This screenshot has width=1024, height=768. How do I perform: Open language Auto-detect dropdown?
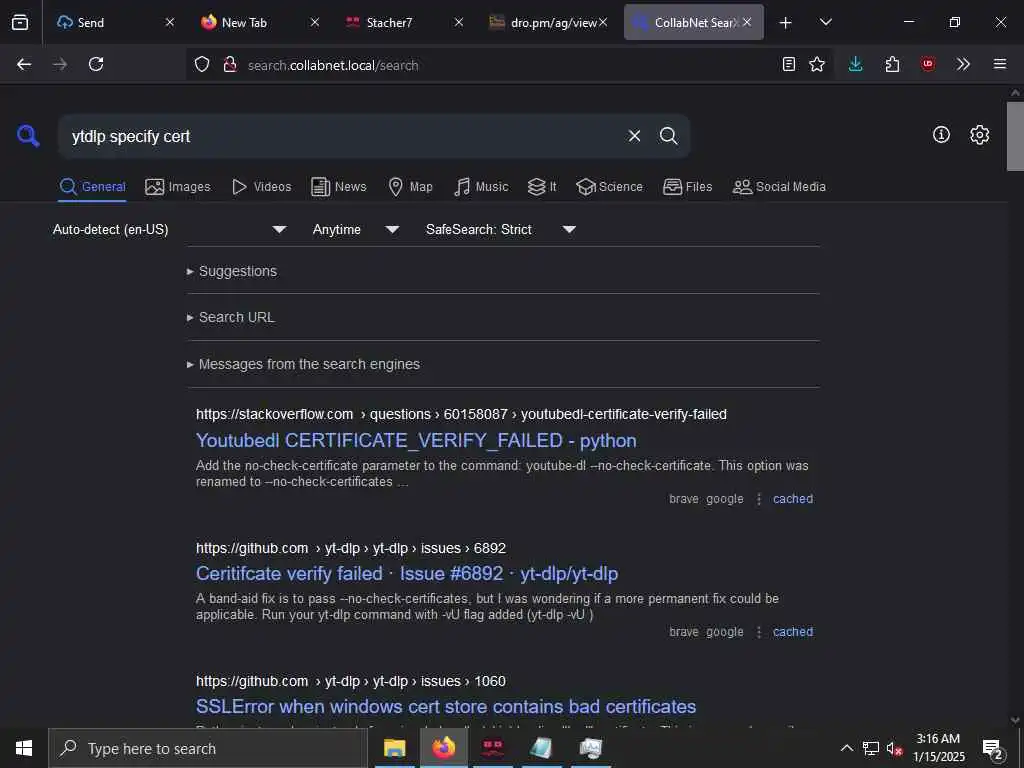[170, 229]
